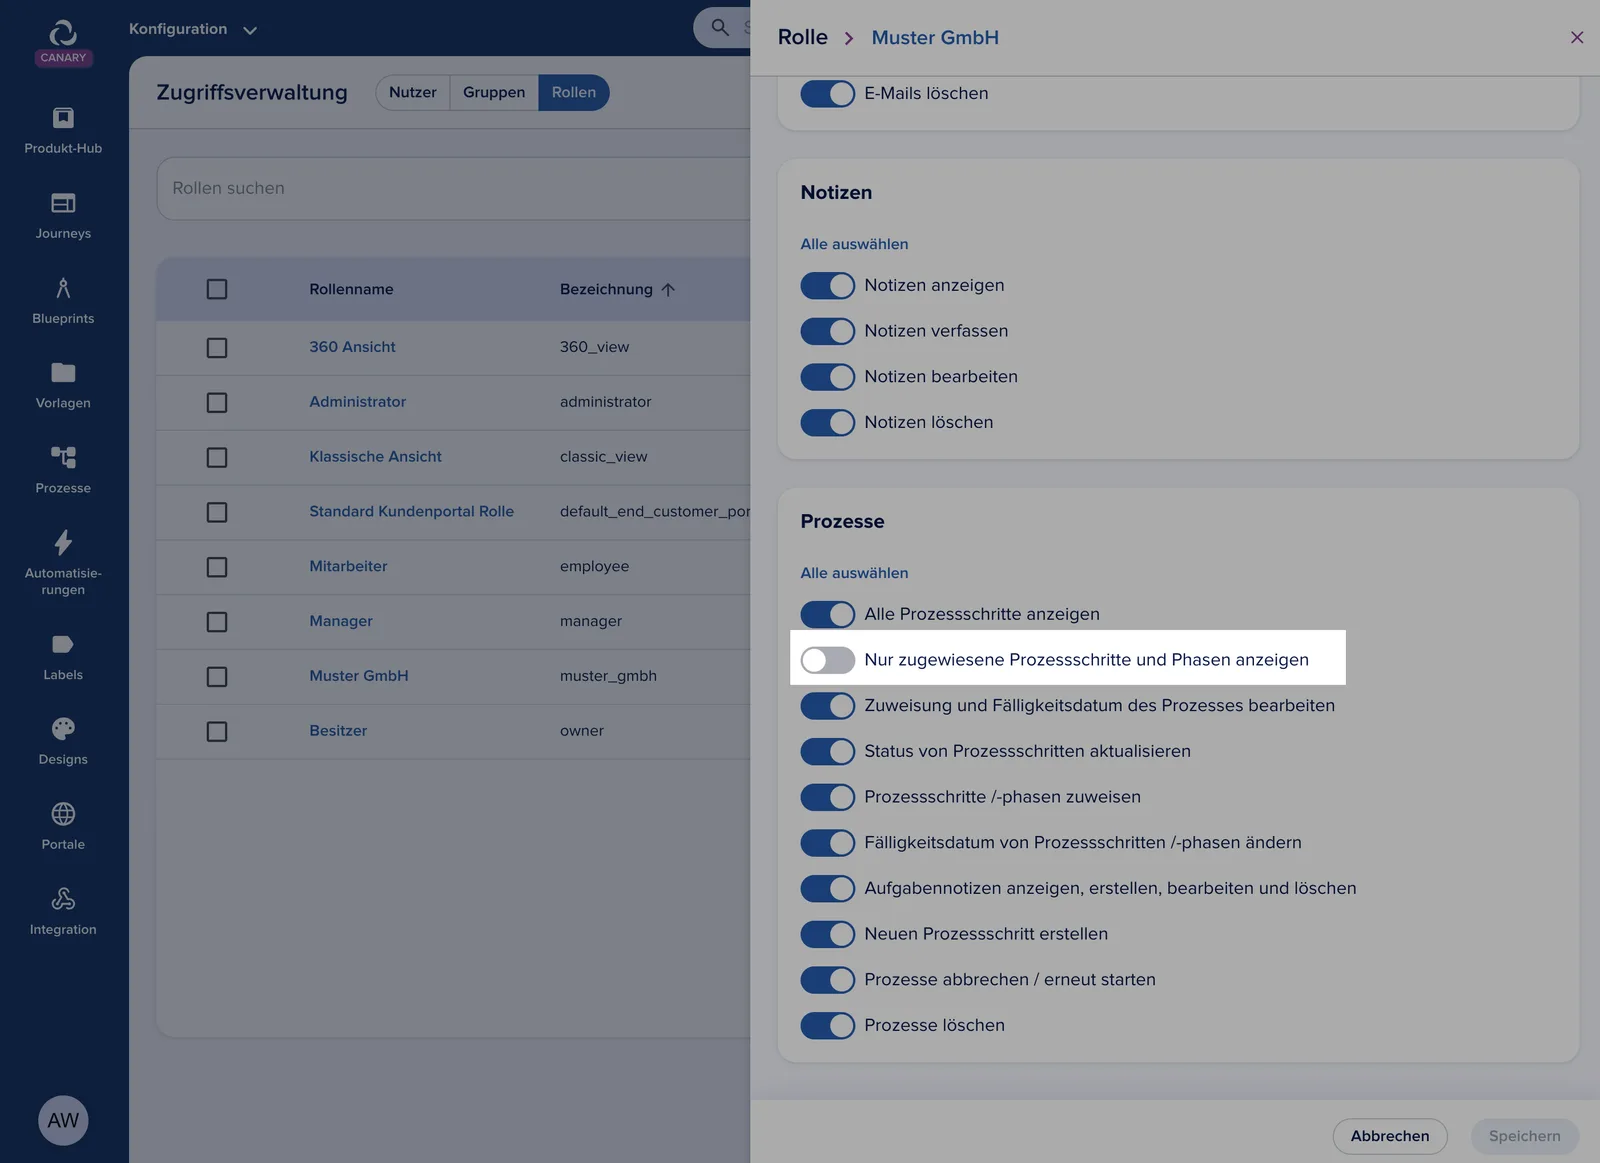Image resolution: width=1600 pixels, height=1163 pixels.
Task: Open the Journeys sidebar icon
Action: [63, 203]
